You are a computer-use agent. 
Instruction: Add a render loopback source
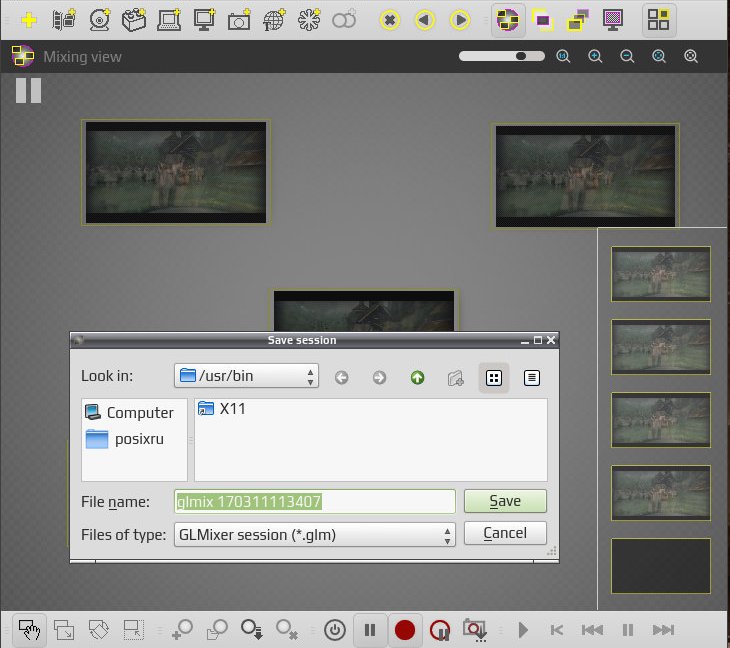[x=169, y=20]
